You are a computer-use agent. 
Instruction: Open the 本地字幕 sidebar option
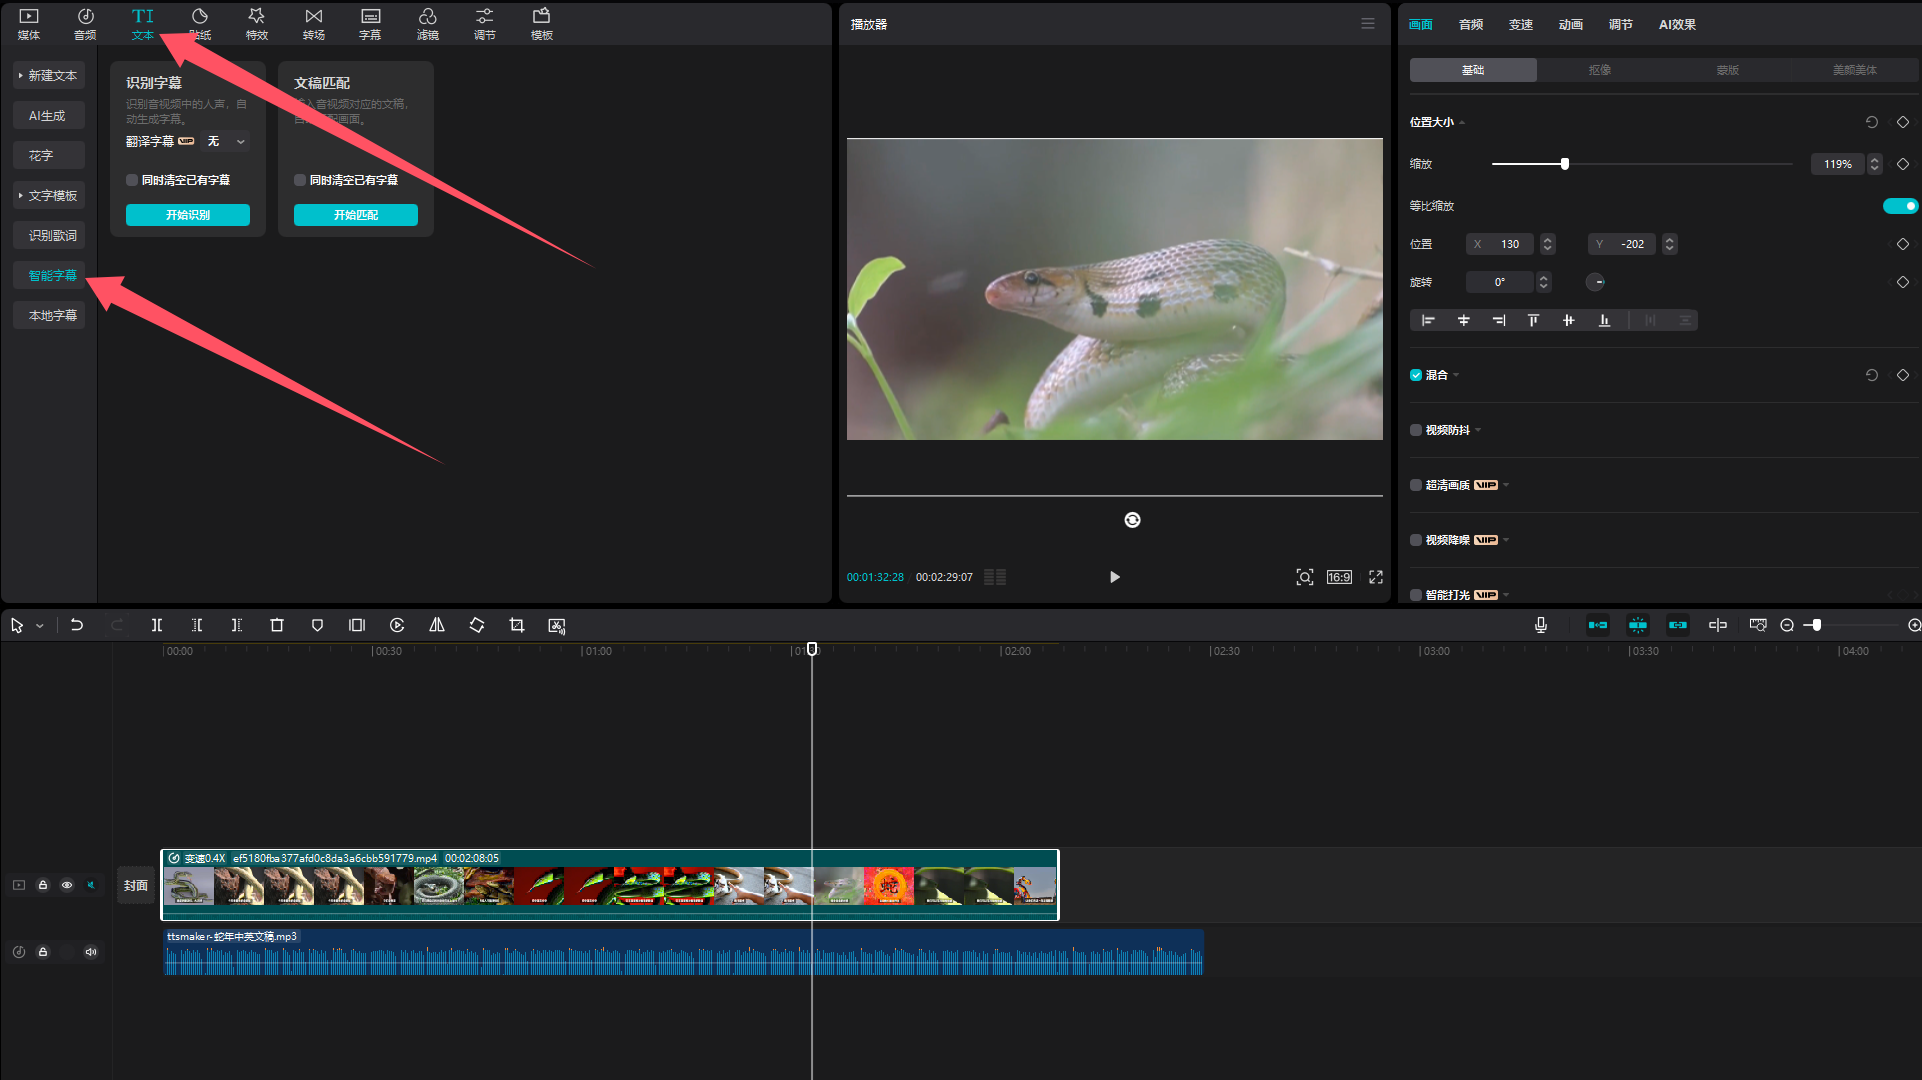49,316
